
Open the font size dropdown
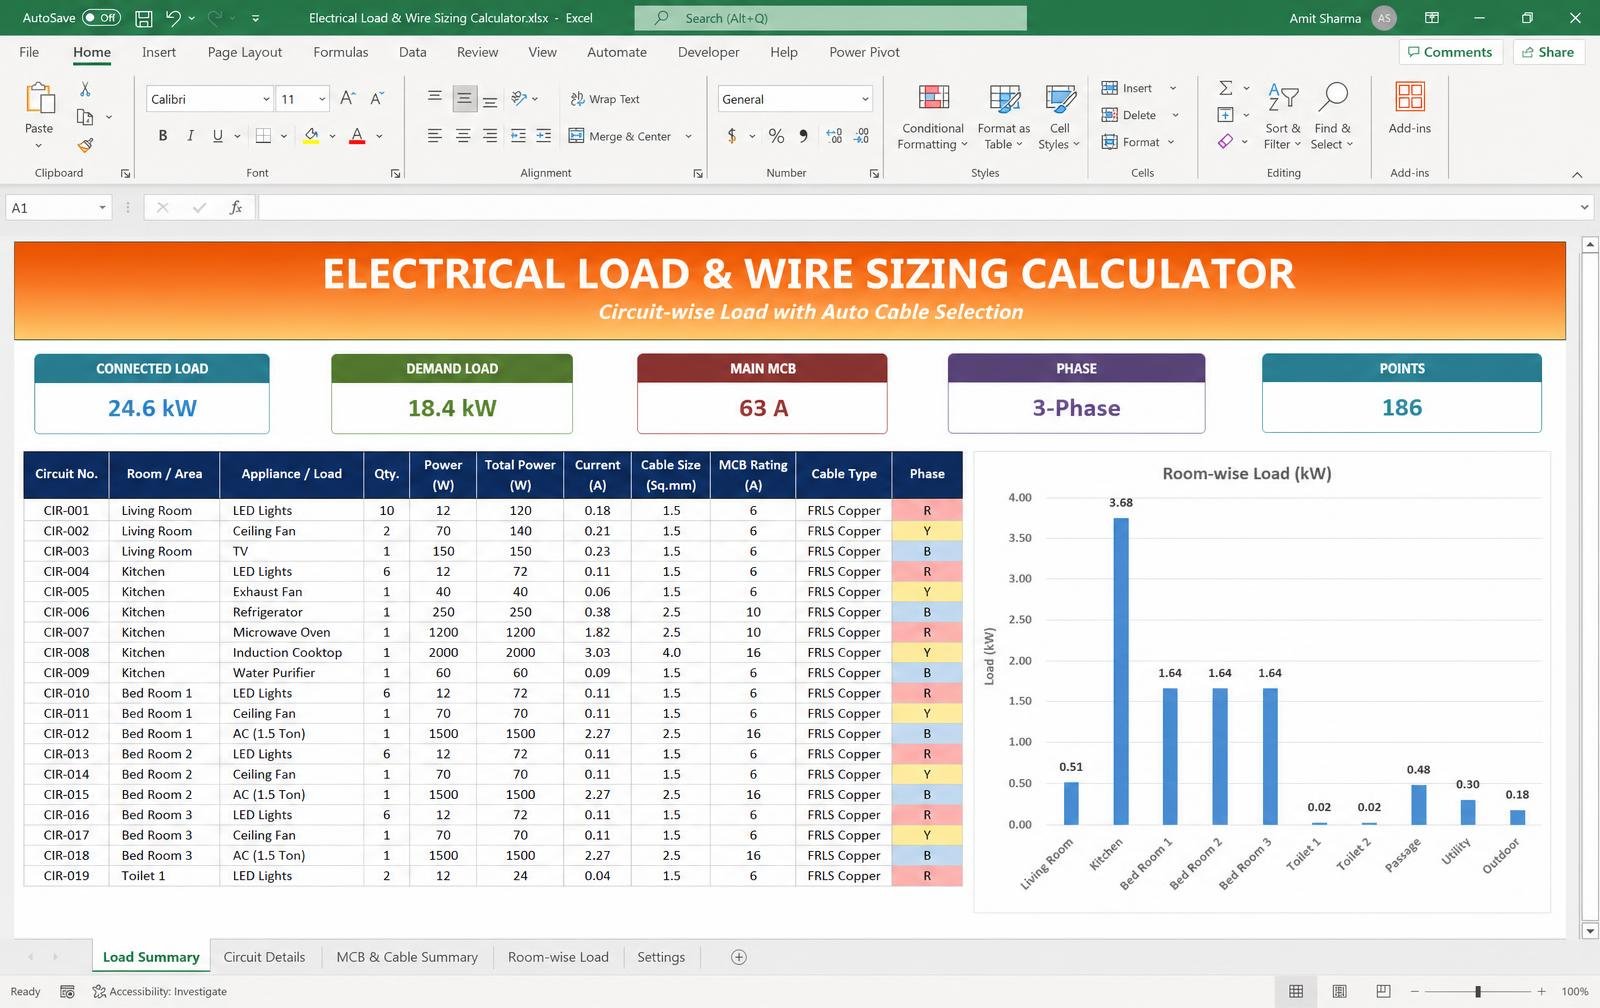pyautogui.click(x=322, y=99)
